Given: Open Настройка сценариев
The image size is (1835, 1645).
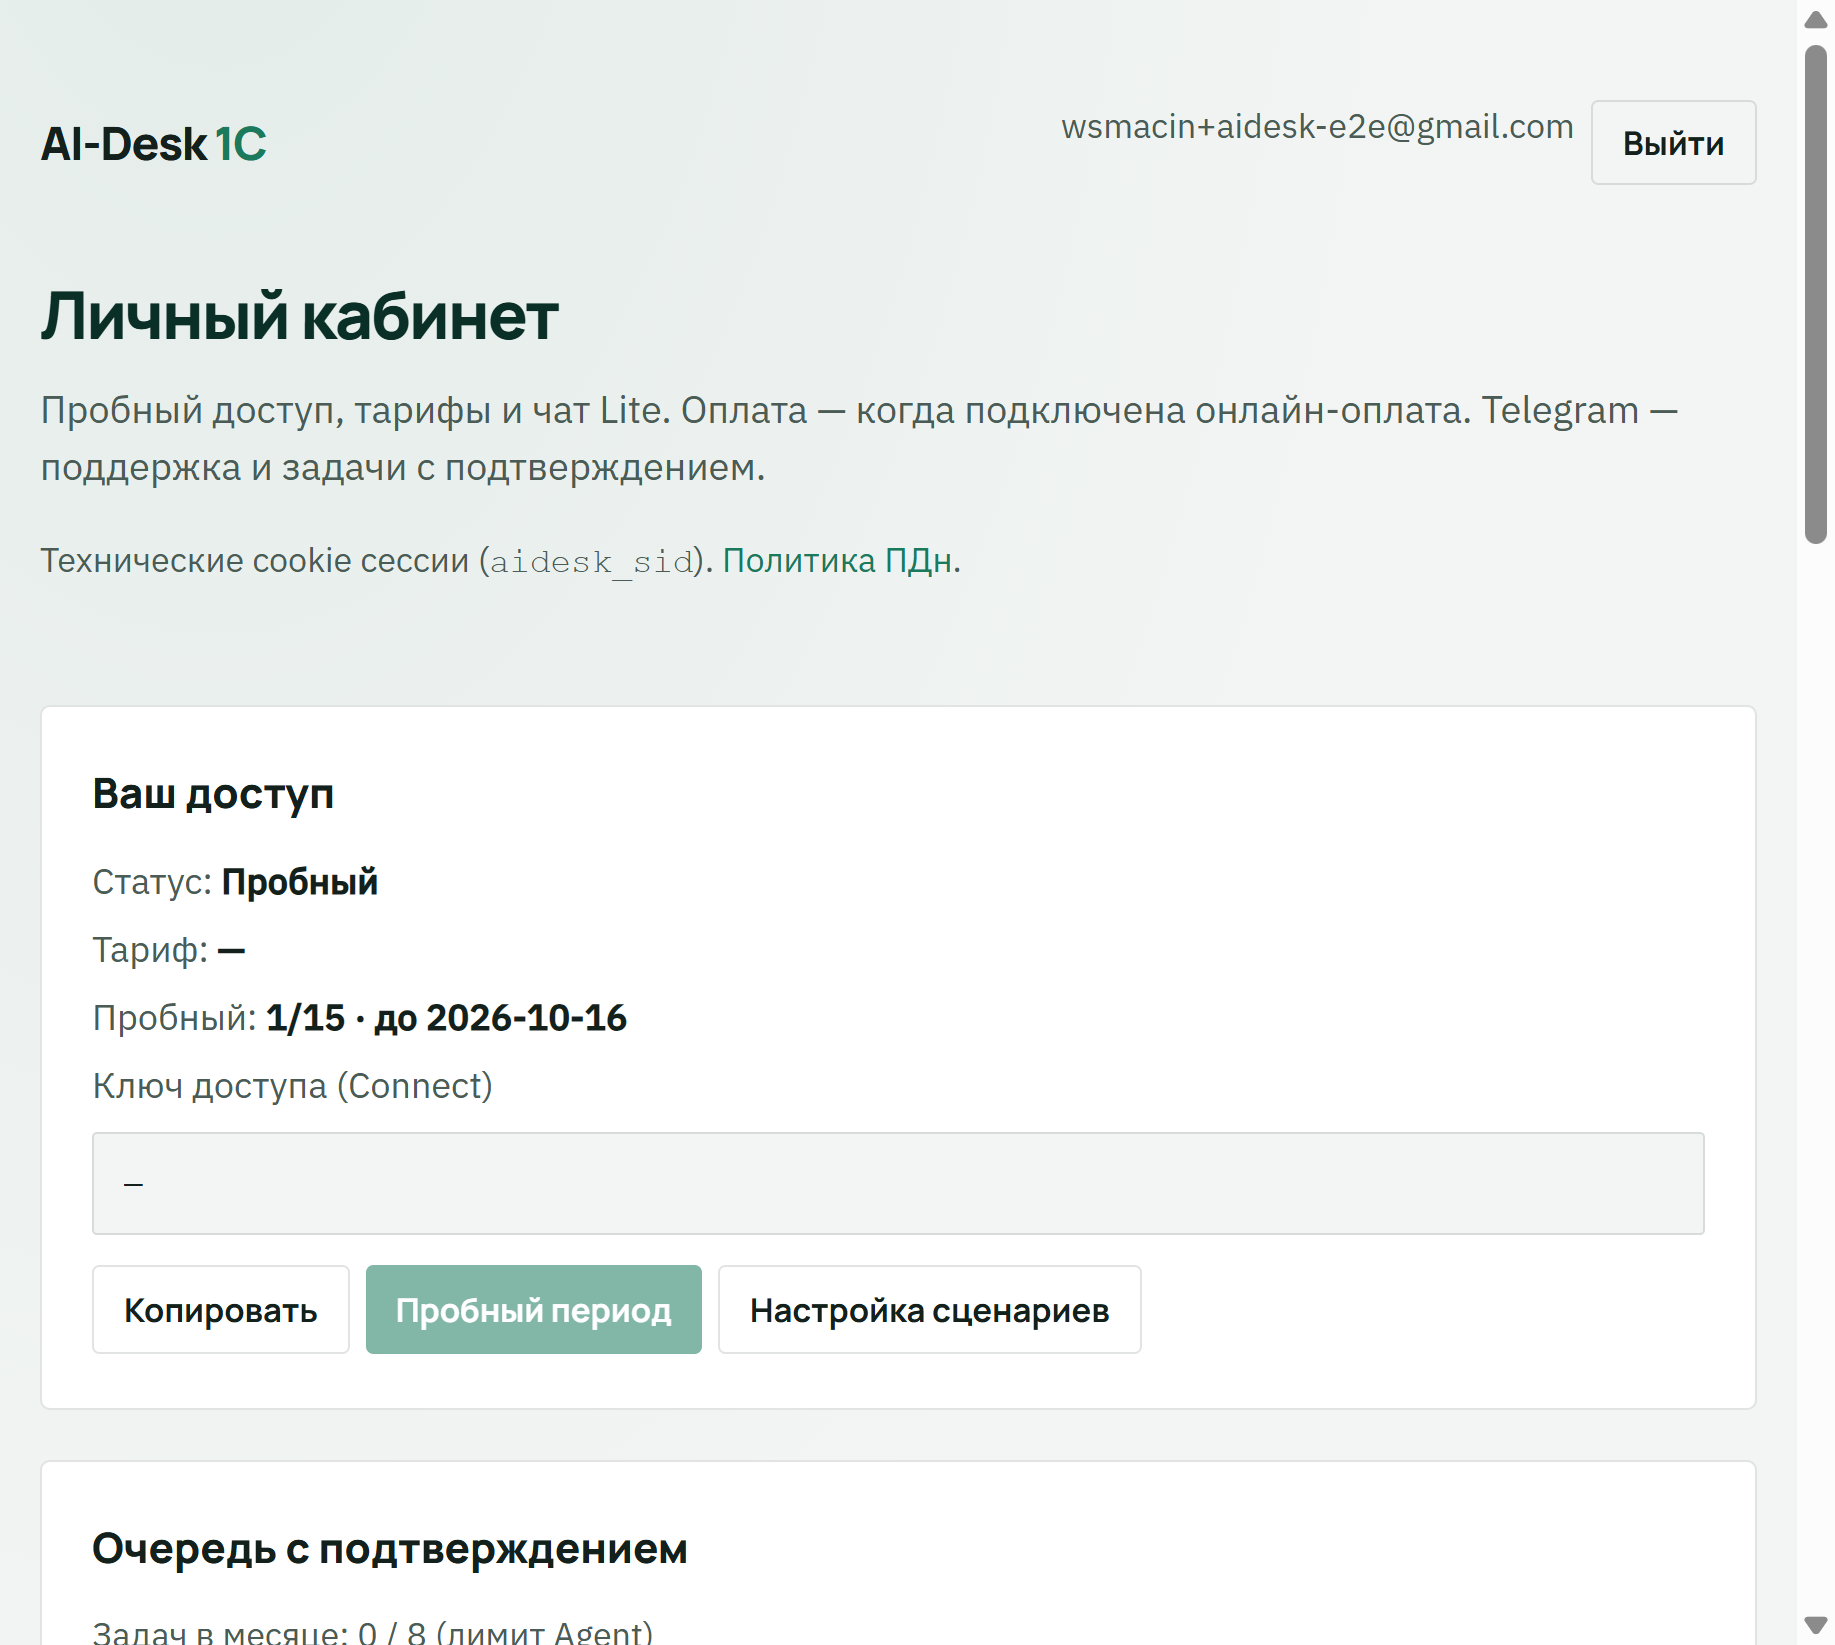Looking at the screenshot, I should click(930, 1310).
